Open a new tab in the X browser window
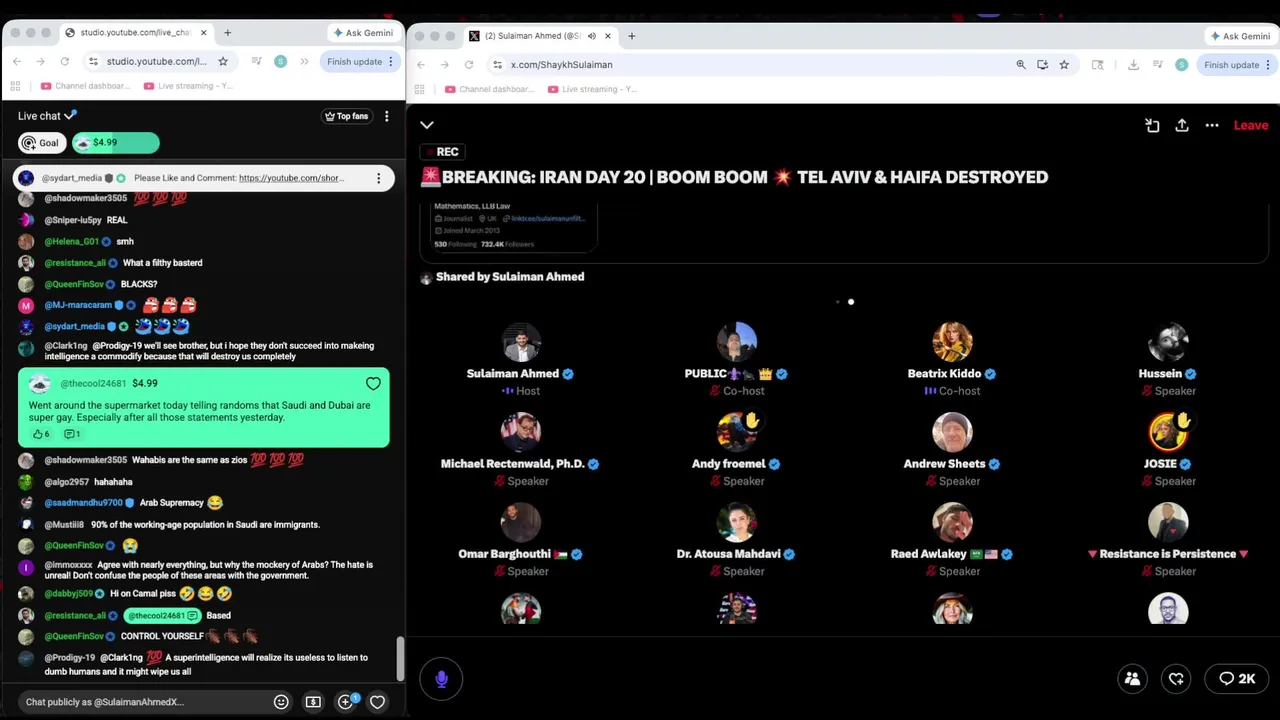1280x720 pixels. click(x=631, y=36)
